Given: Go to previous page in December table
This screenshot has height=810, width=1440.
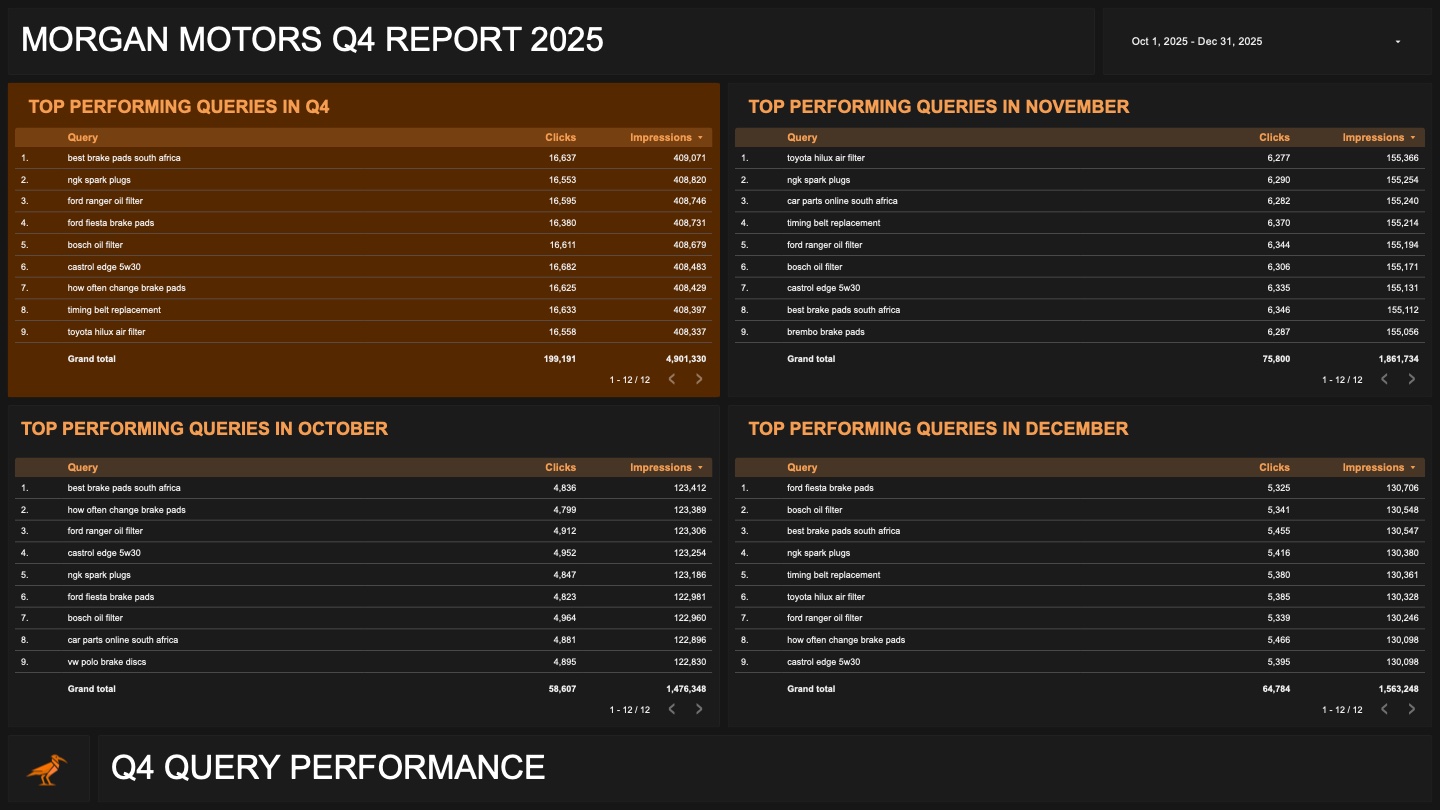Looking at the screenshot, I should pos(1384,709).
